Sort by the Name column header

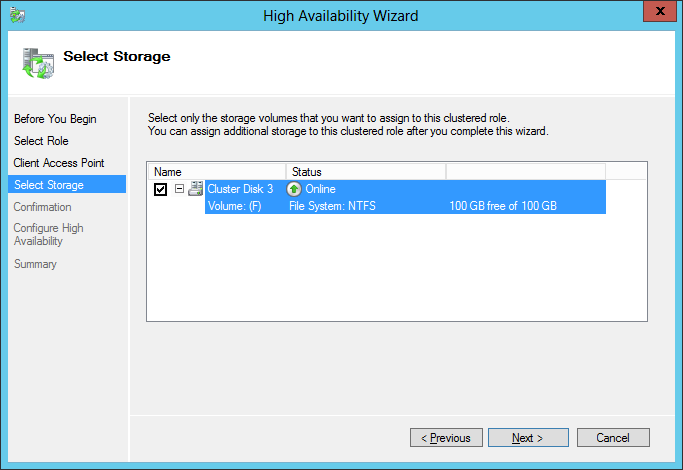pos(216,172)
